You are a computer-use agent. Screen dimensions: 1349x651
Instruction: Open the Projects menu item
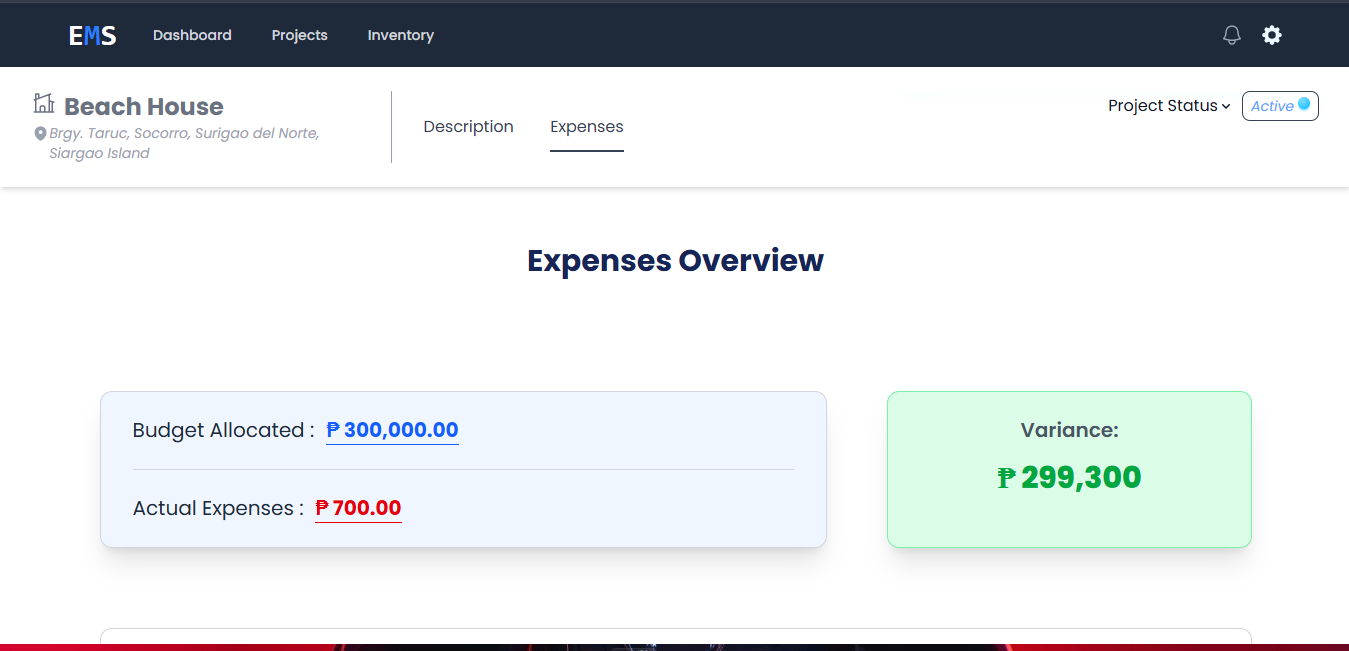(299, 35)
